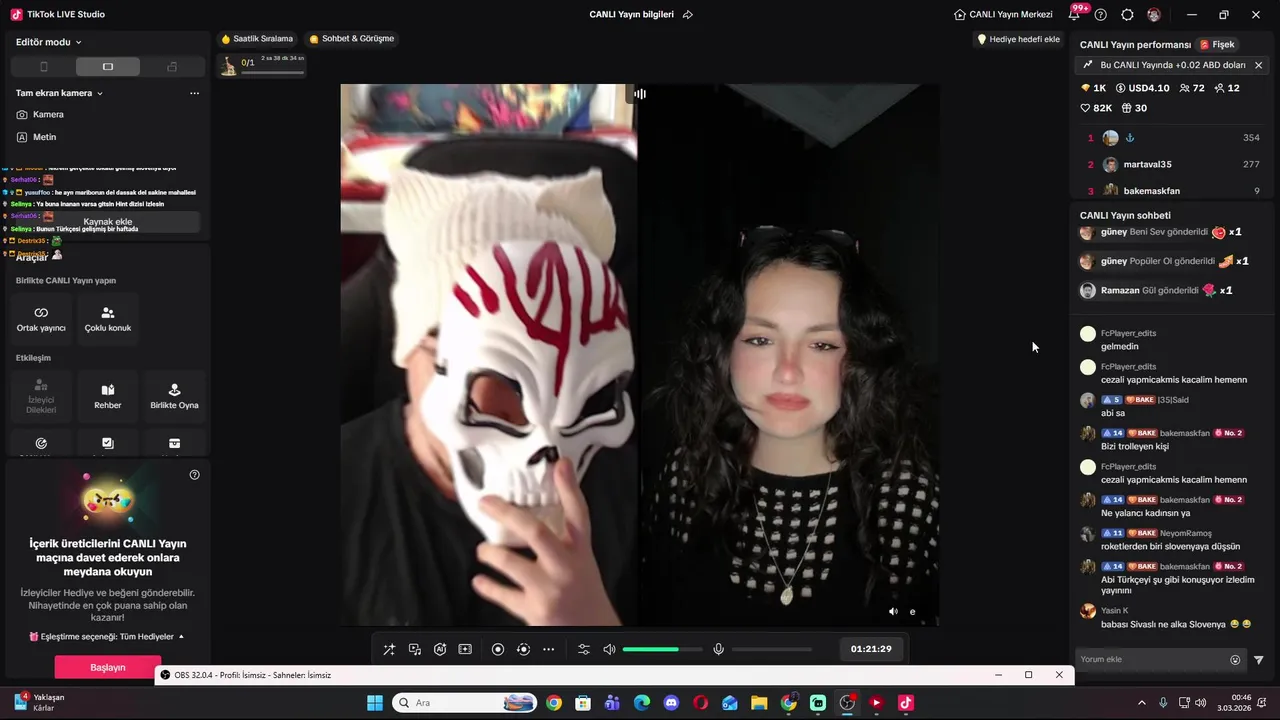Select ranked viewer martaval35
This screenshot has height=720, width=1280.
click(1174, 164)
